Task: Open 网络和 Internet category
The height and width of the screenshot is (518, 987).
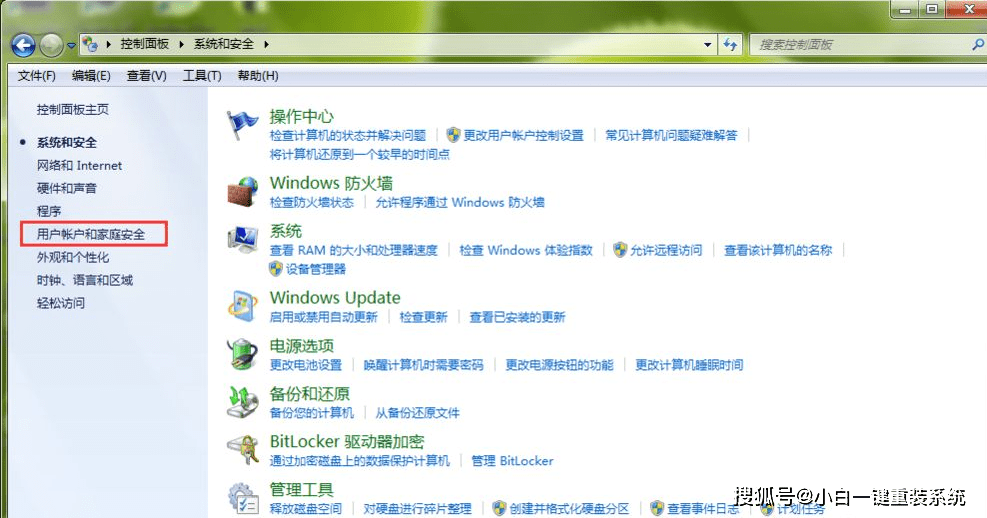Action: point(79,166)
